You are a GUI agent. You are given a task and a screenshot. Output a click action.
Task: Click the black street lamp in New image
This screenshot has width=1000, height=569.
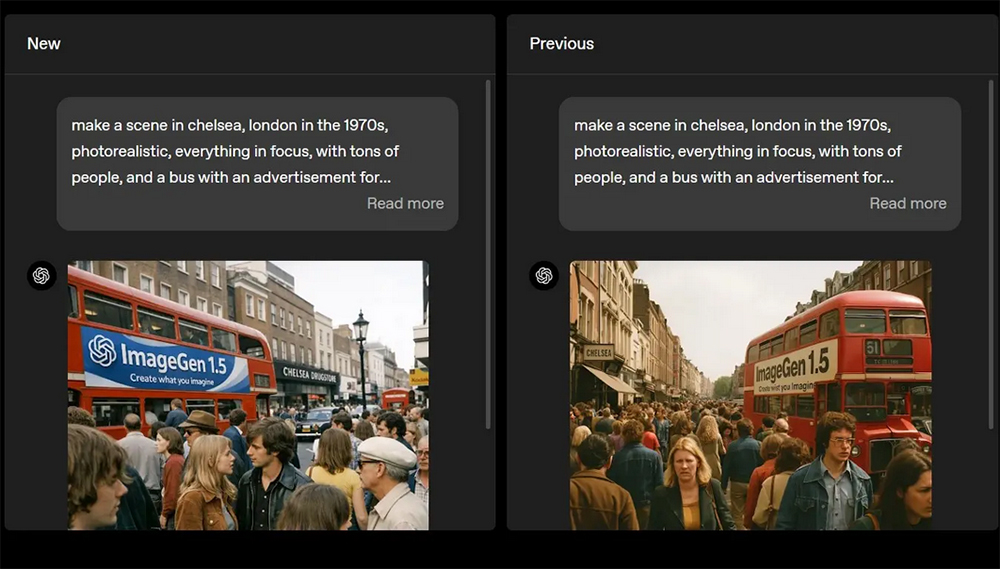point(361,350)
